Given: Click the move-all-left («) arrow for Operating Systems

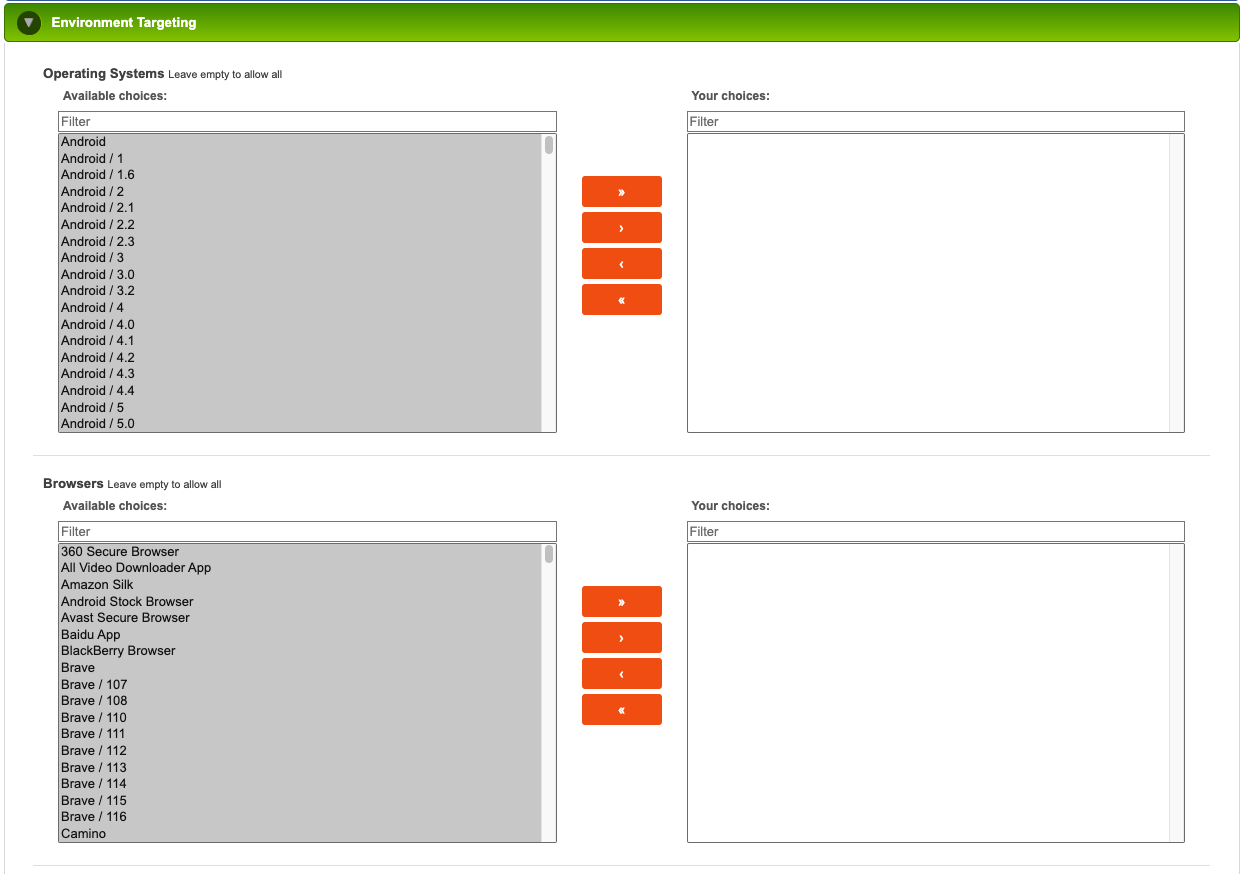Looking at the screenshot, I should [x=621, y=299].
